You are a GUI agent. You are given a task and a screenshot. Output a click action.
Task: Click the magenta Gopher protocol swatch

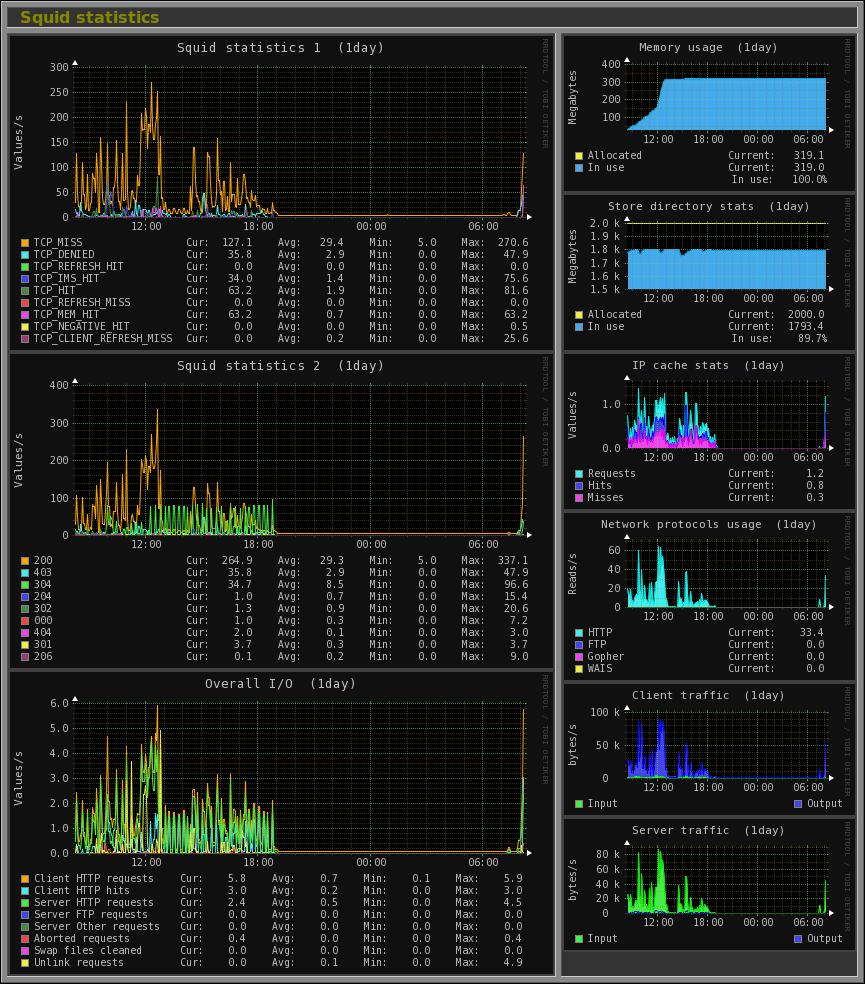pos(579,656)
